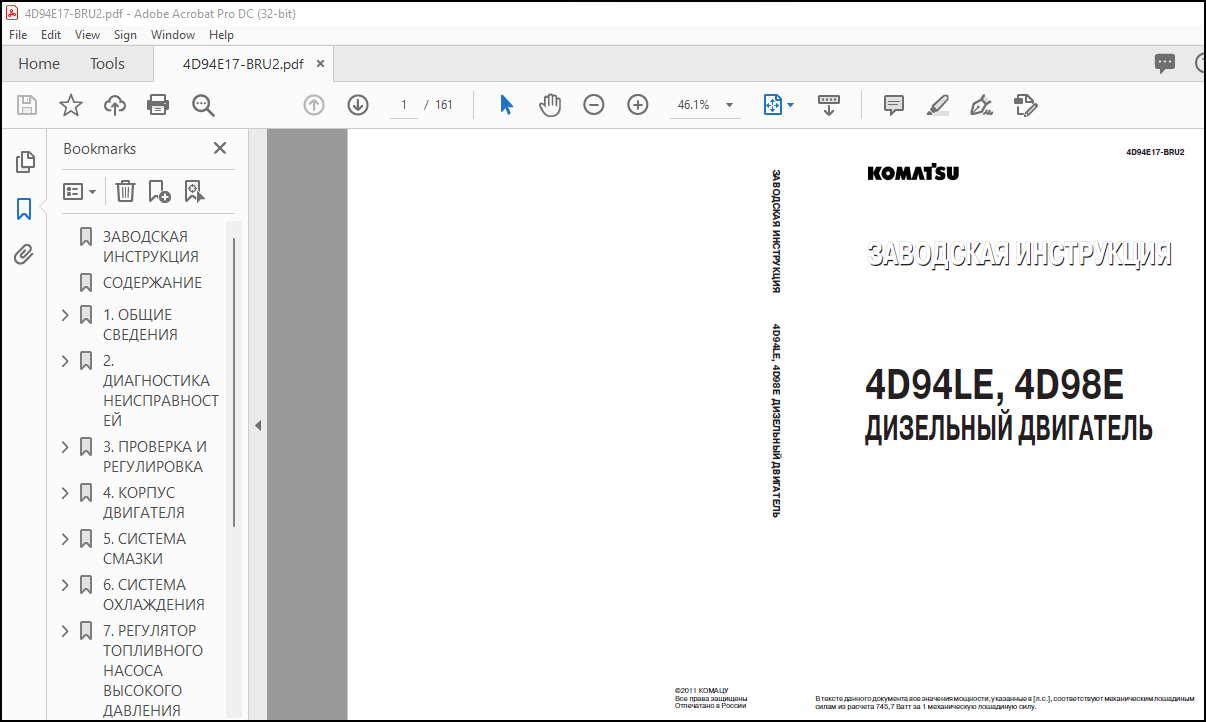
Task: Open the Find text search tool
Action: [x=204, y=105]
